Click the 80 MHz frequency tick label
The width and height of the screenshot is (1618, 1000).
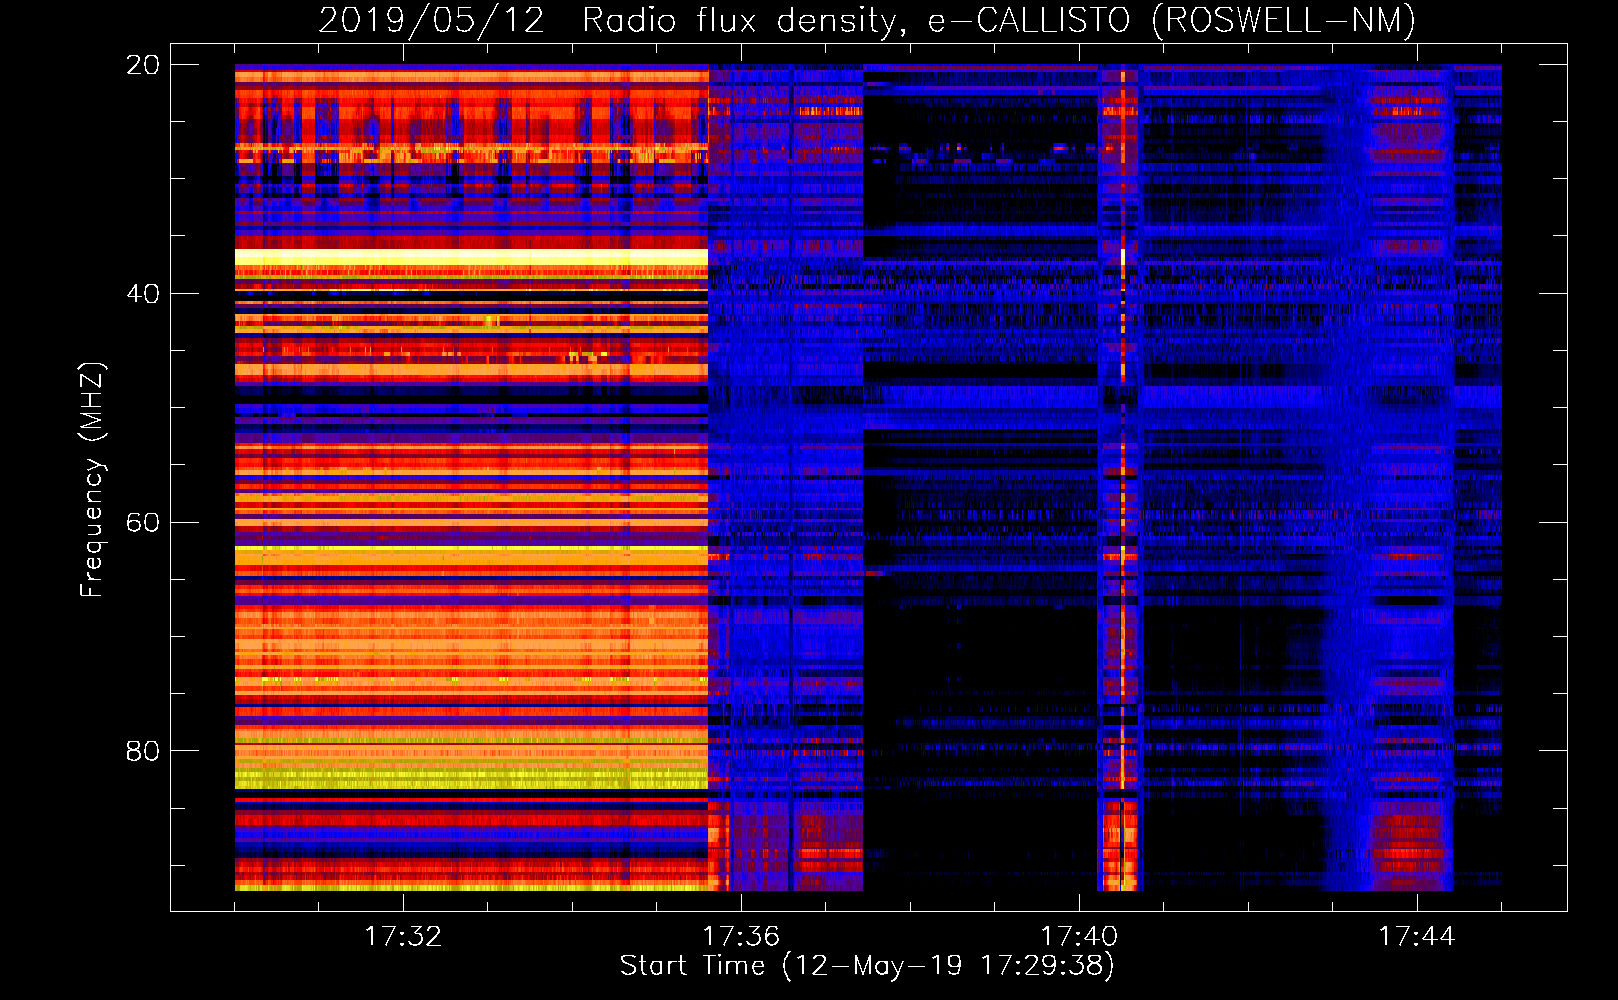142,751
